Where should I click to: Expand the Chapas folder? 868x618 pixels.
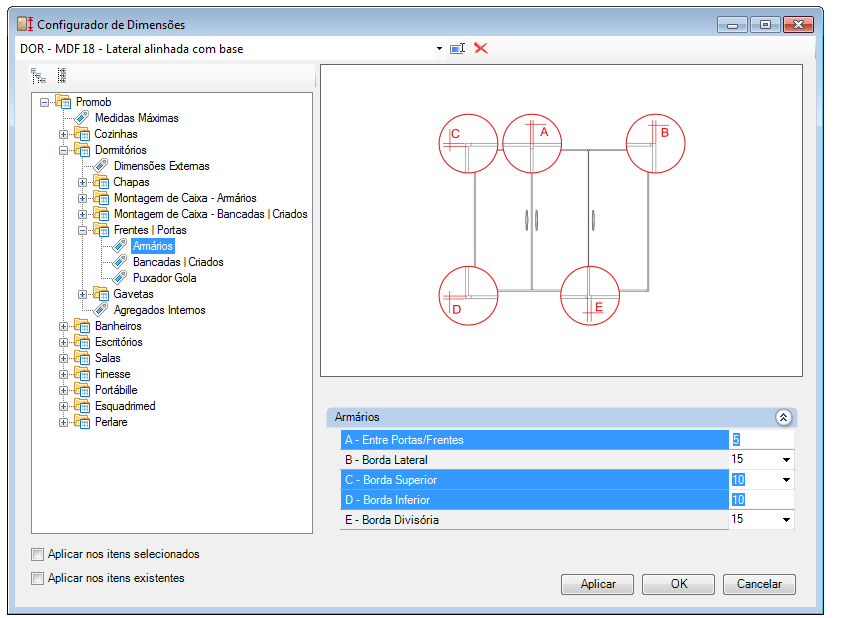tap(82, 183)
